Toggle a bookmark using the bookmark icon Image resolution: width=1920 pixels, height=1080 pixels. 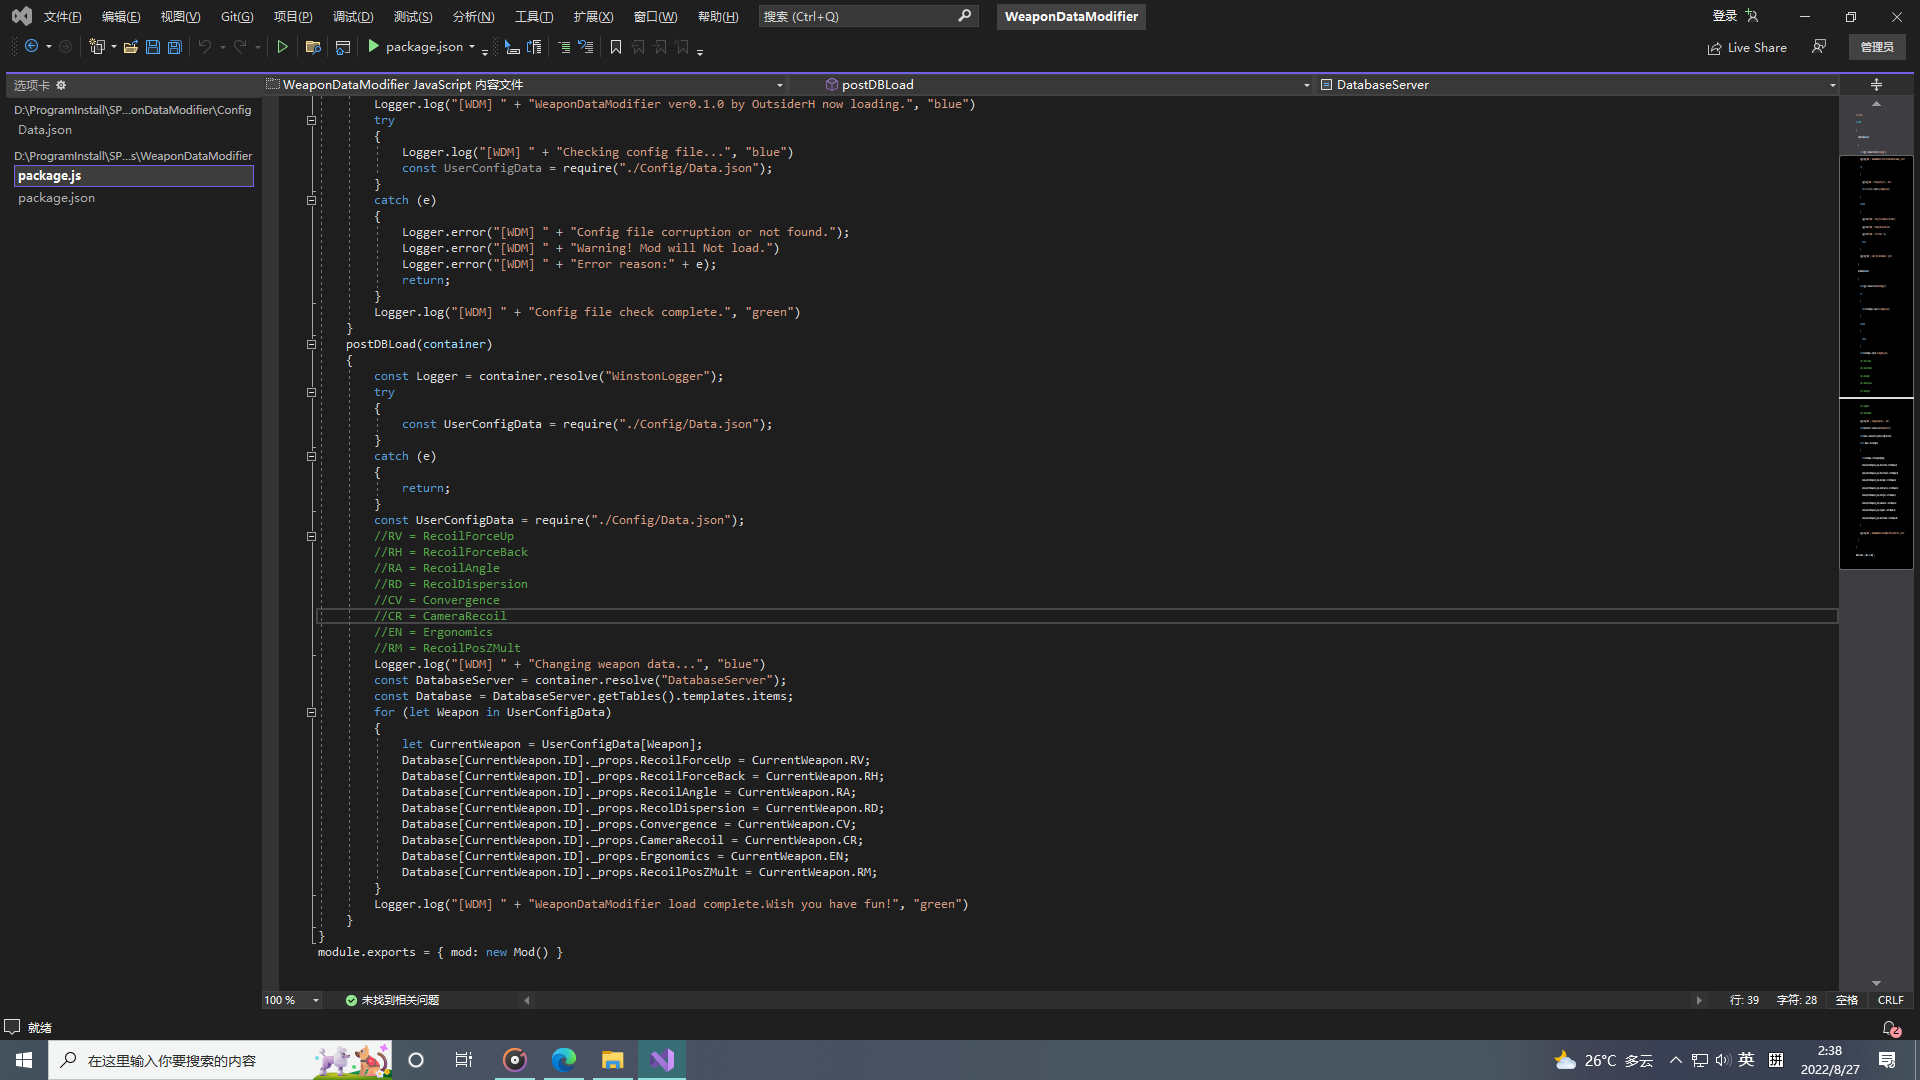[616, 47]
